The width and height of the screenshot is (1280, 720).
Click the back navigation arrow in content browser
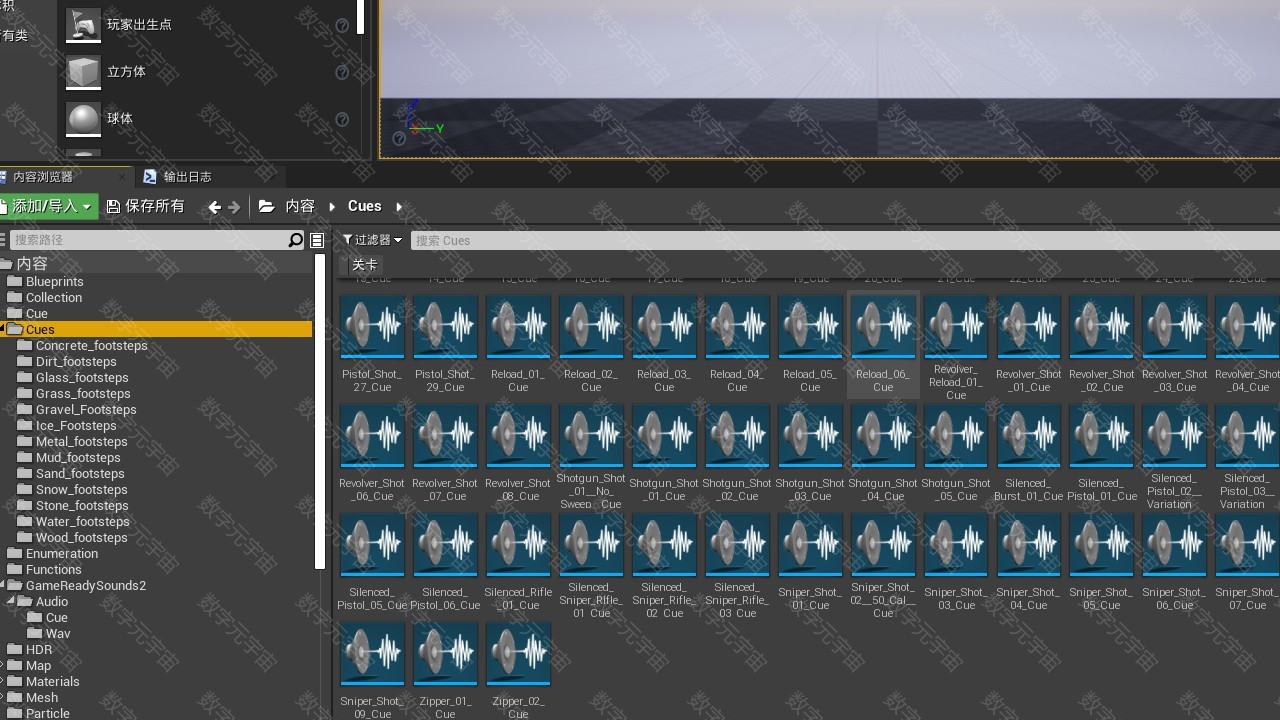pos(214,207)
